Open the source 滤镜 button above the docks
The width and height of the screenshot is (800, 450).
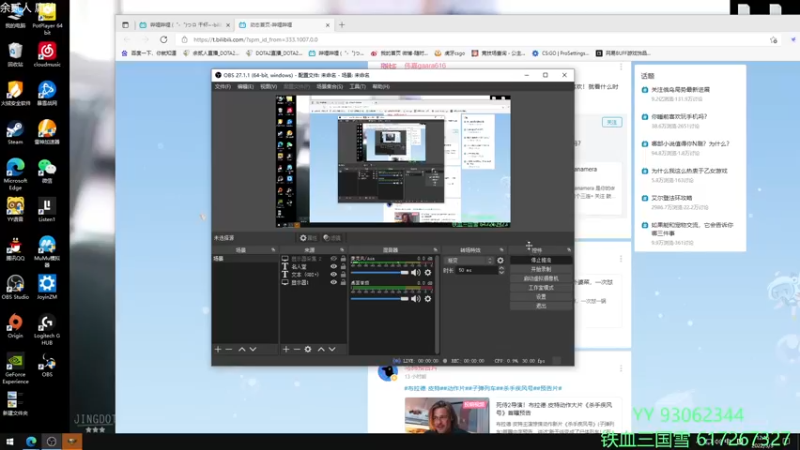(x=332, y=238)
